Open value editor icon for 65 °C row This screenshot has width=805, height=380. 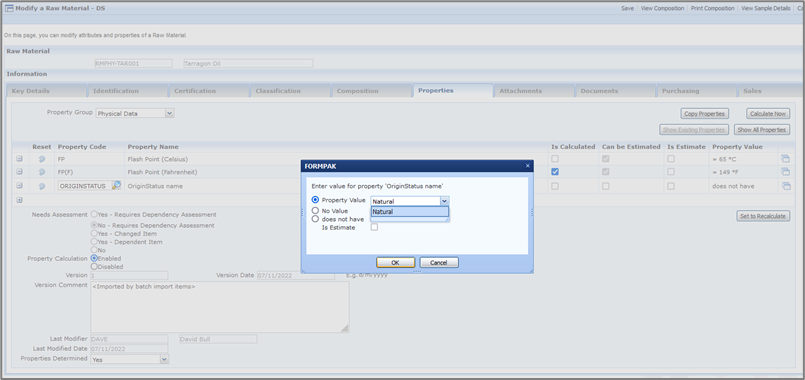(786, 159)
